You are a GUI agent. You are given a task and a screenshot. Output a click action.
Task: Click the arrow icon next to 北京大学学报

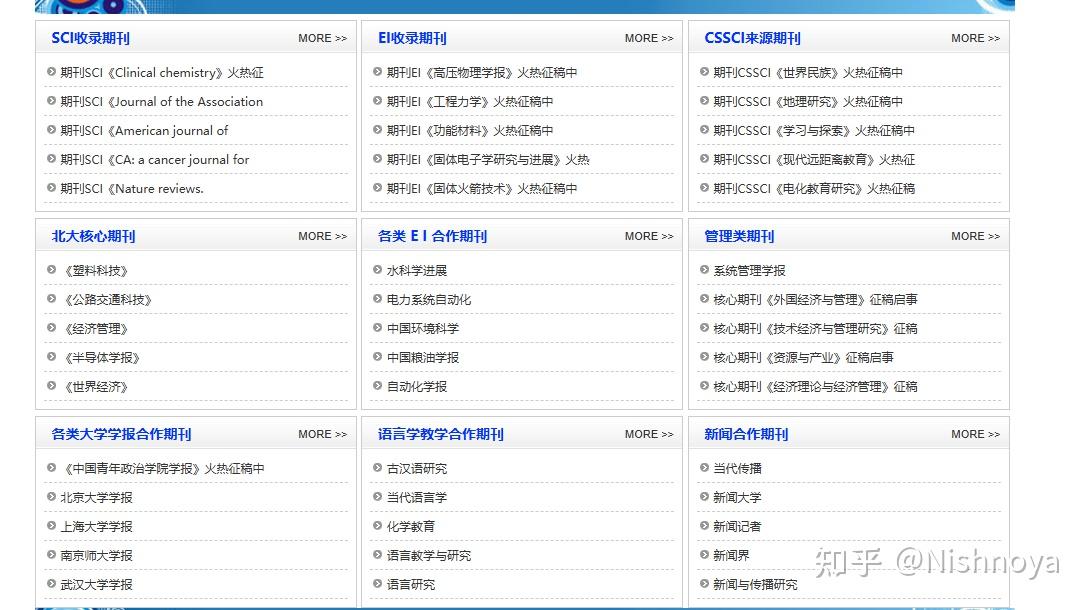50,497
